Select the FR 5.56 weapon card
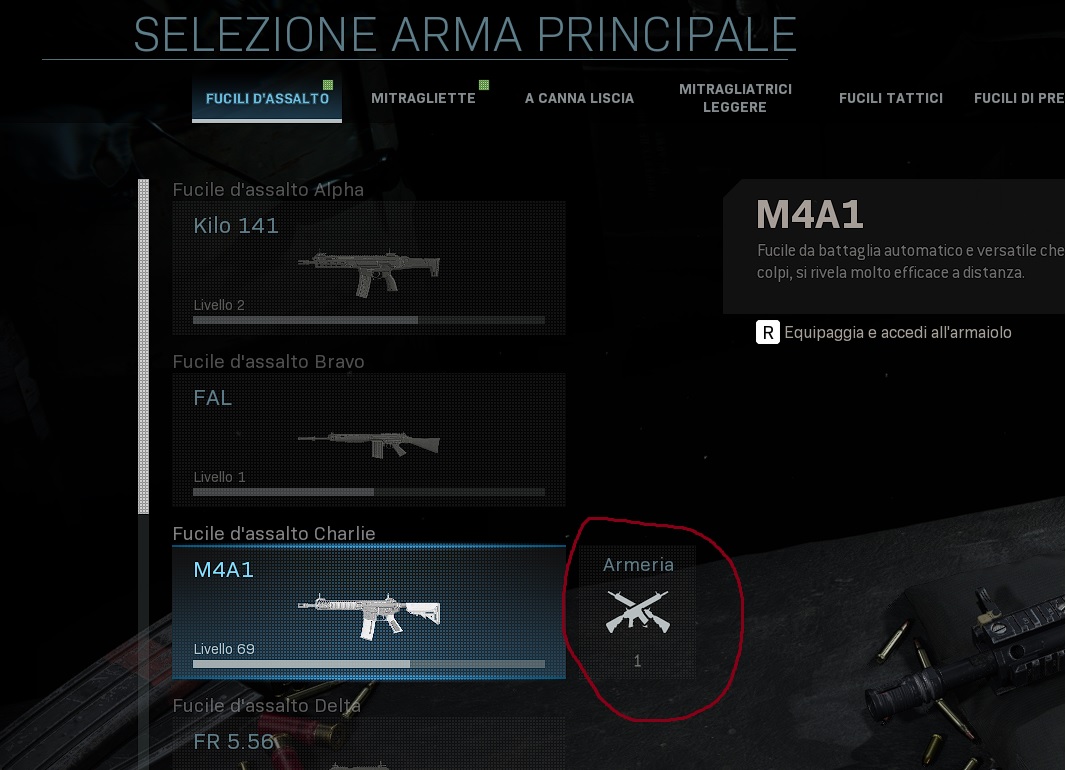The width and height of the screenshot is (1066, 770). click(368, 743)
